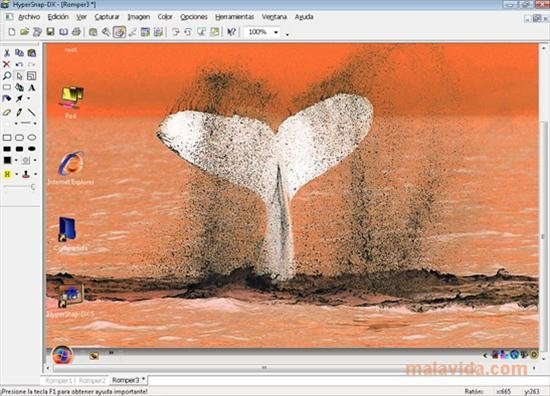Image resolution: width=550 pixels, height=396 pixels.
Task: Click the context help arrow icon
Action: point(232,32)
